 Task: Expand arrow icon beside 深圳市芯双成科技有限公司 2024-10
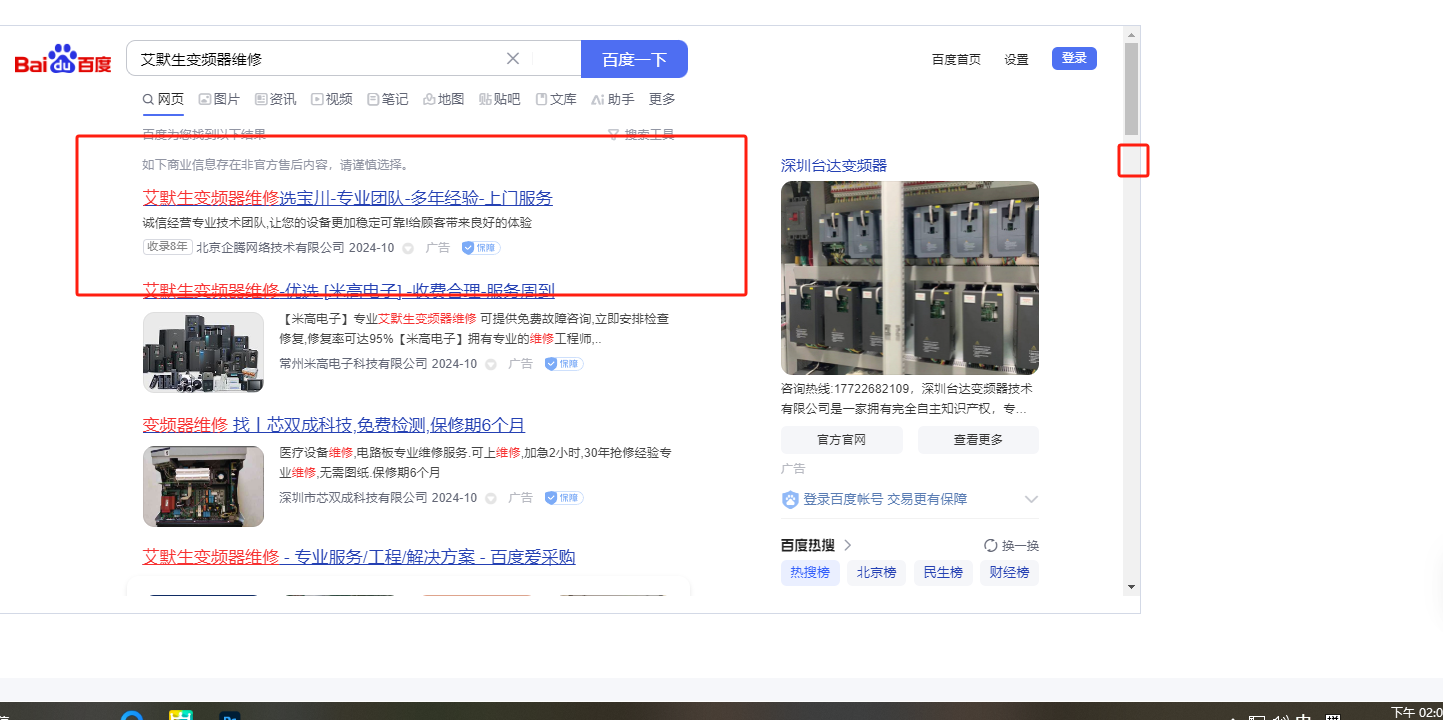491,498
